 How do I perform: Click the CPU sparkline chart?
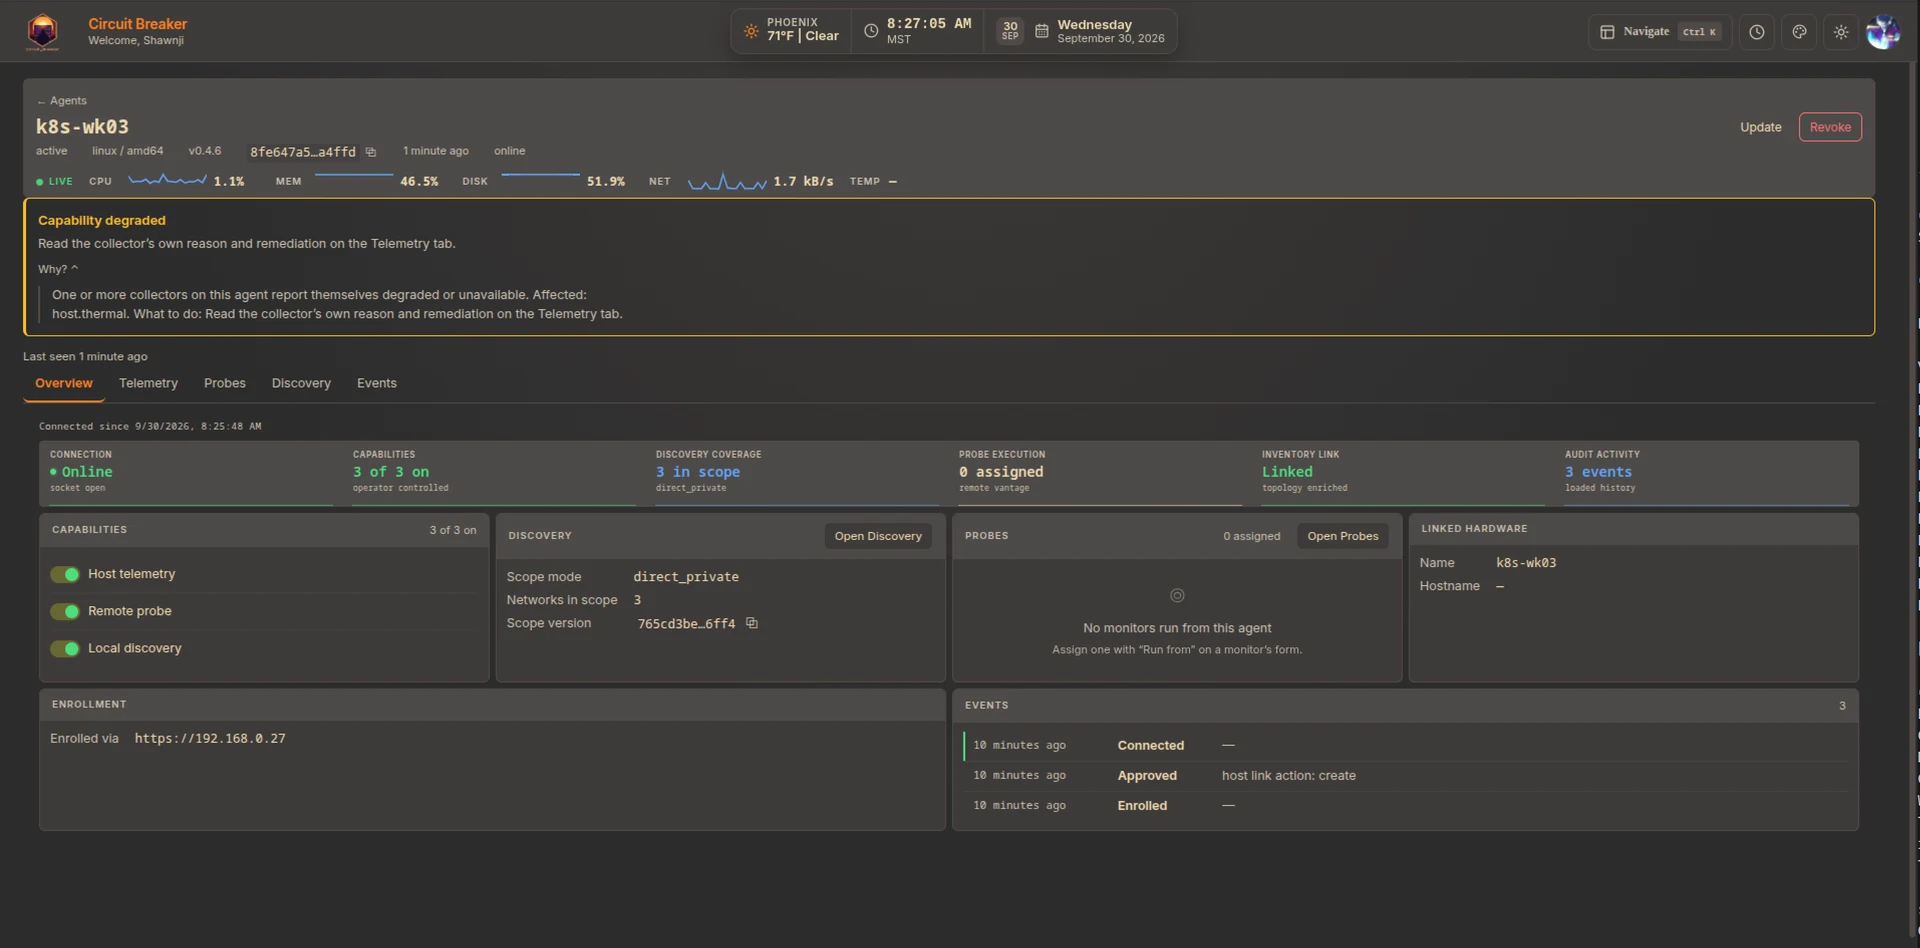[167, 180]
